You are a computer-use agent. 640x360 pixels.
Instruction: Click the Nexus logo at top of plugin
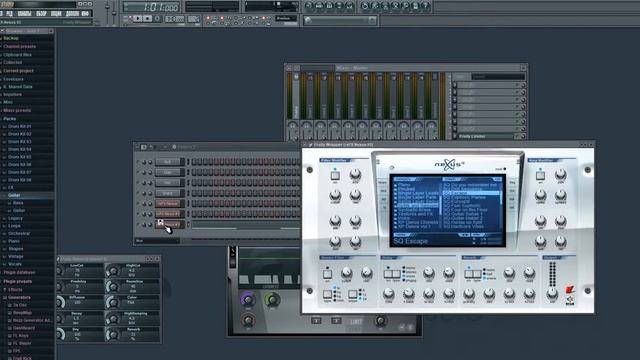[x=449, y=164]
